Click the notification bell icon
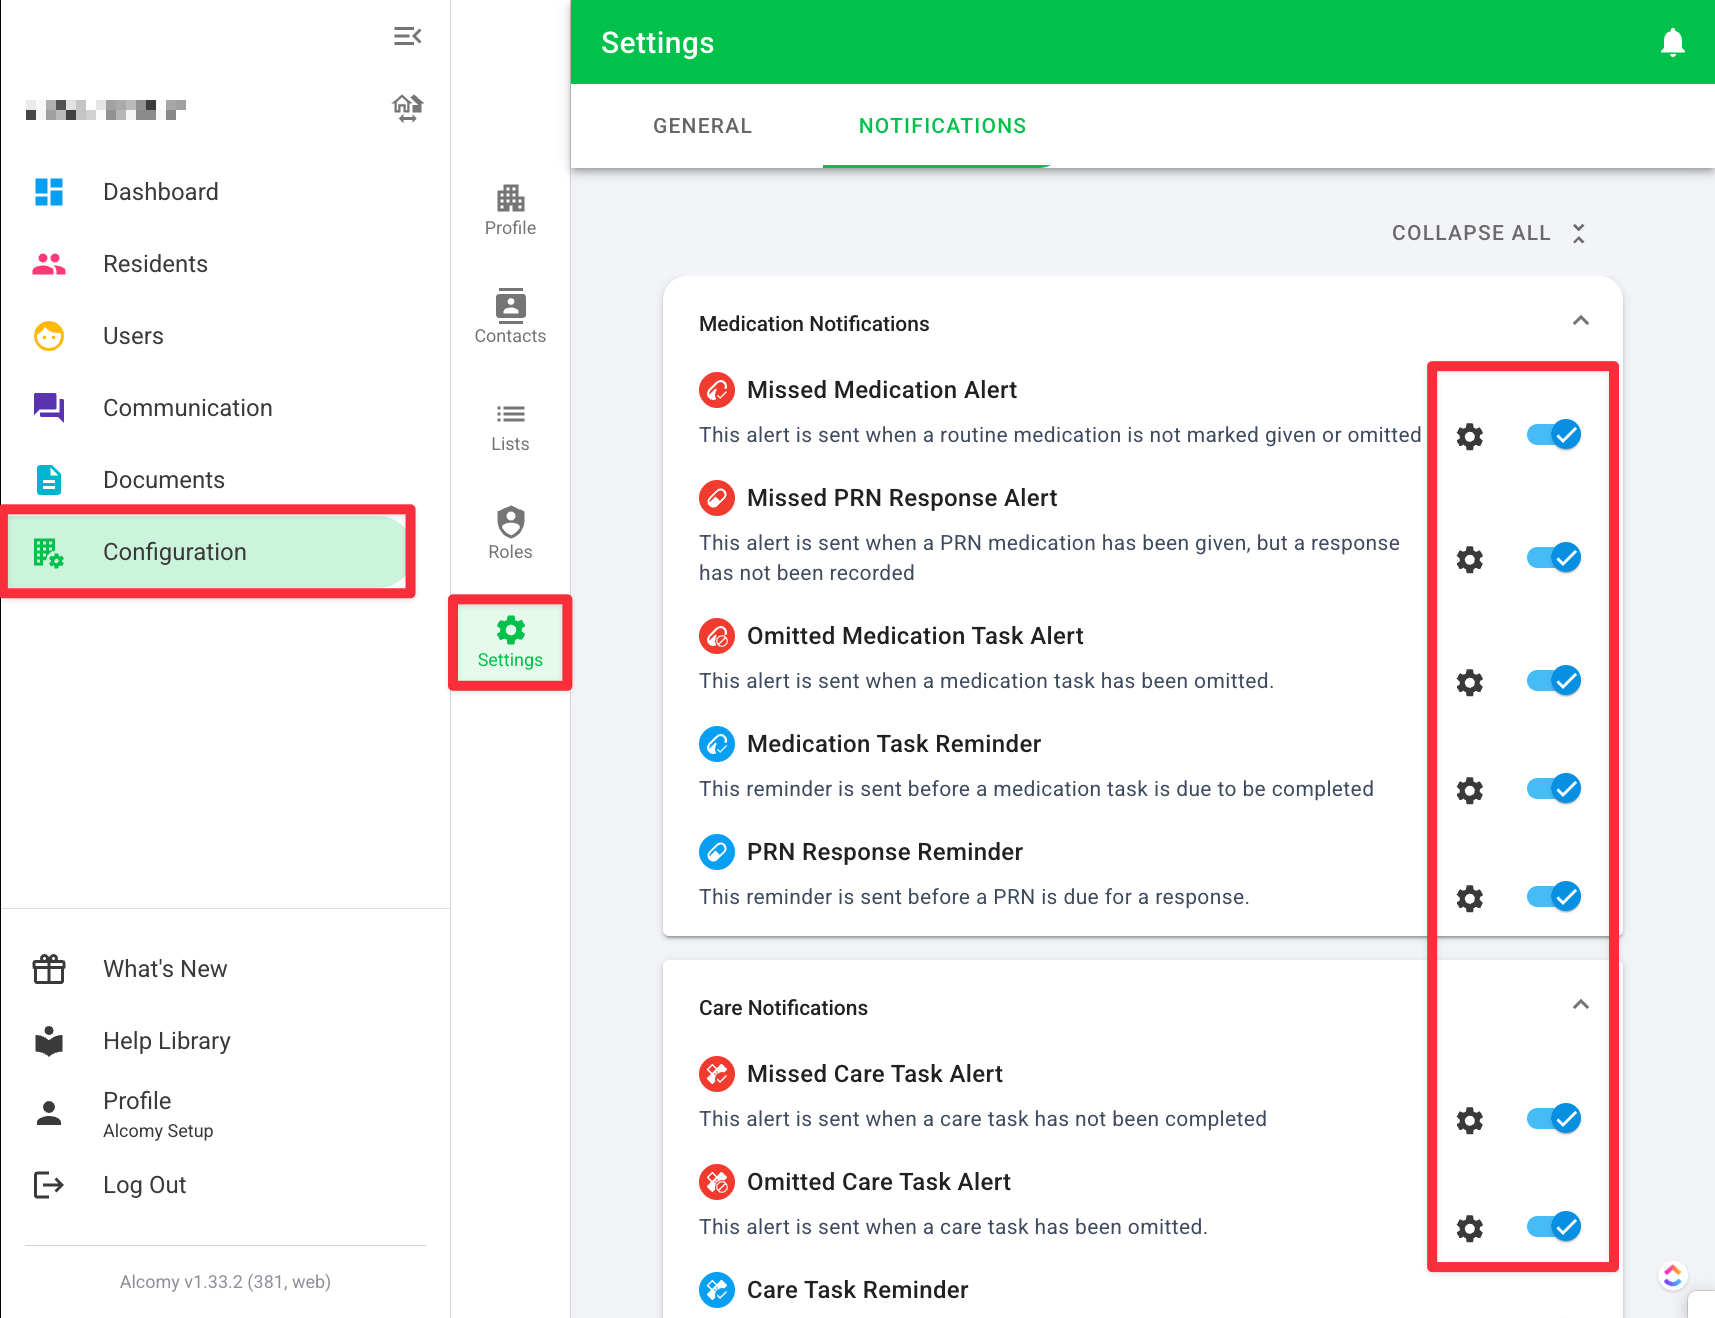The image size is (1715, 1318). [x=1672, y=43]
